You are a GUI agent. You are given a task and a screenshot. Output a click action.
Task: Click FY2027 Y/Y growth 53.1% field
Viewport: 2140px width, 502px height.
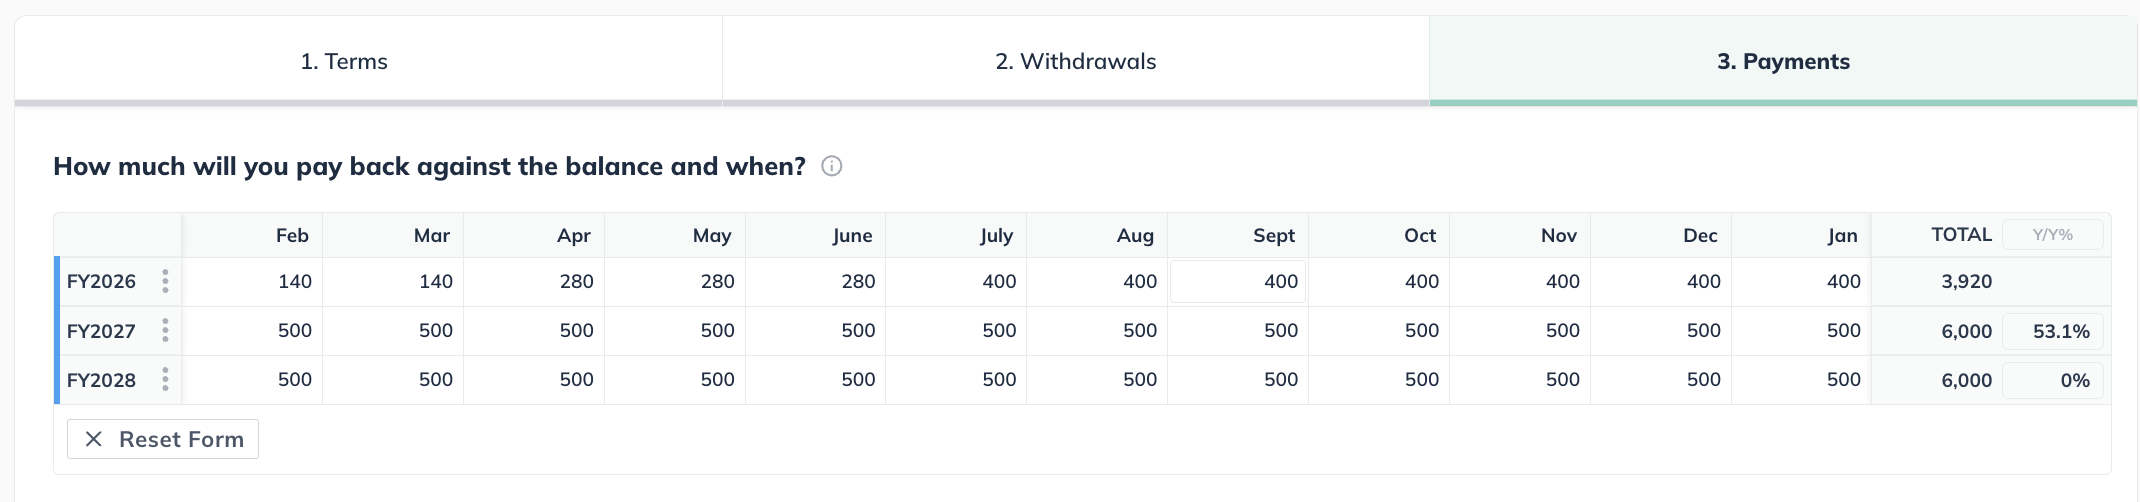(x=2052, y=331)
